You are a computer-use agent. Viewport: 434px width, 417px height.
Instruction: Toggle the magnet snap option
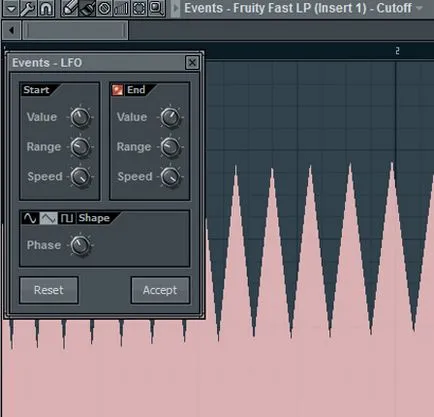46,8
